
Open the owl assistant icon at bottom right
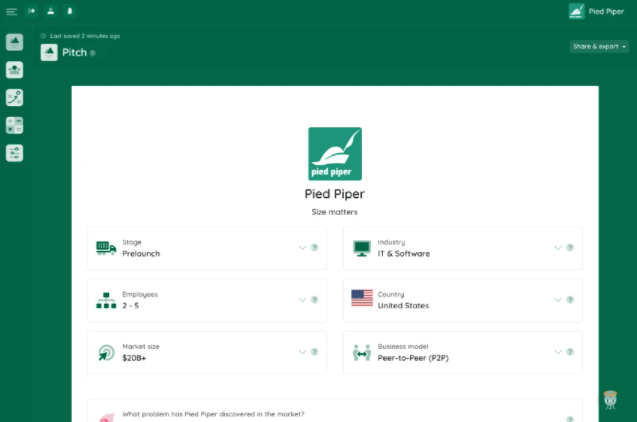click(610, 400)
